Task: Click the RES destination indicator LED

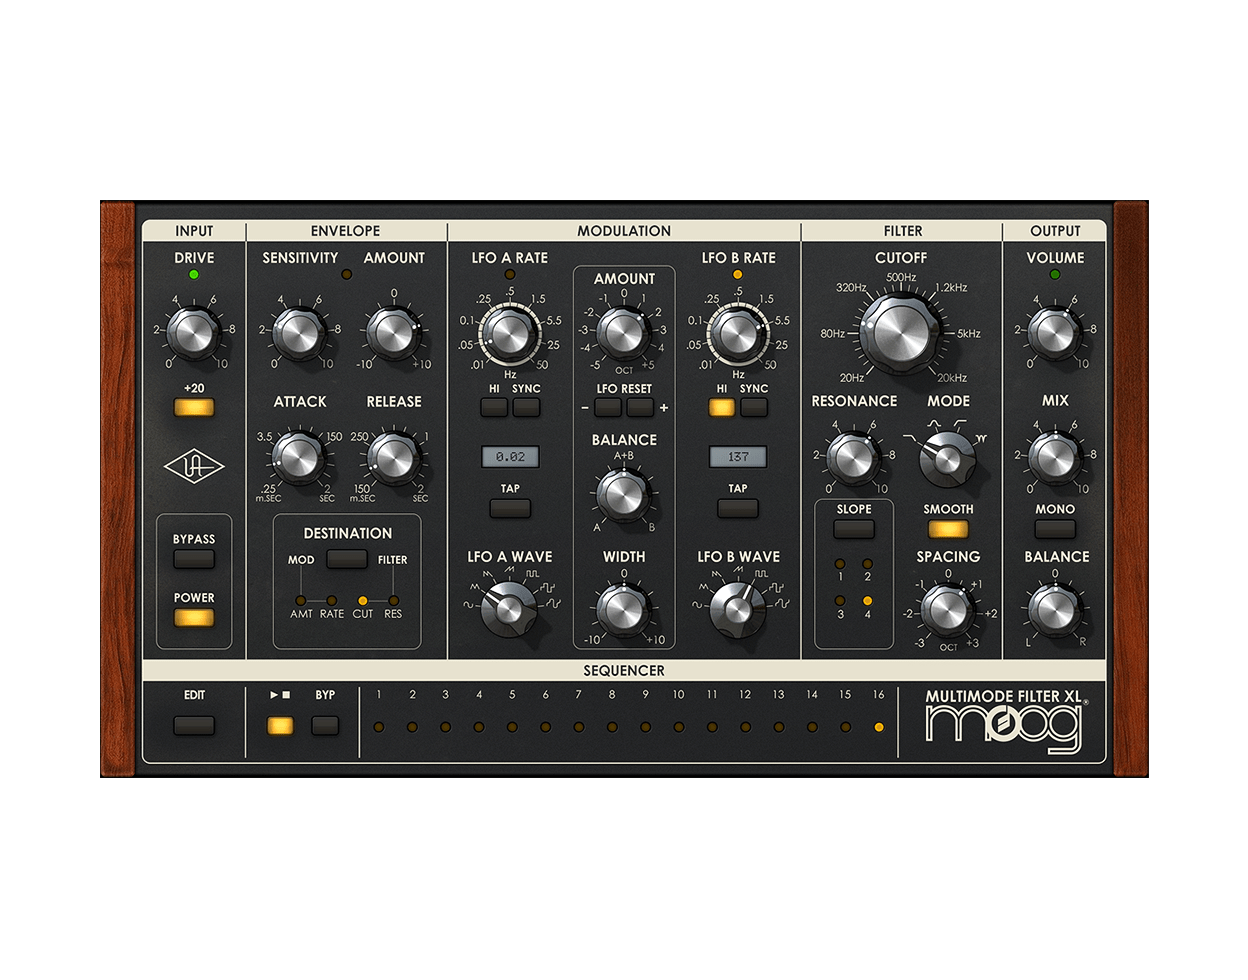Action: pos(393,600)
